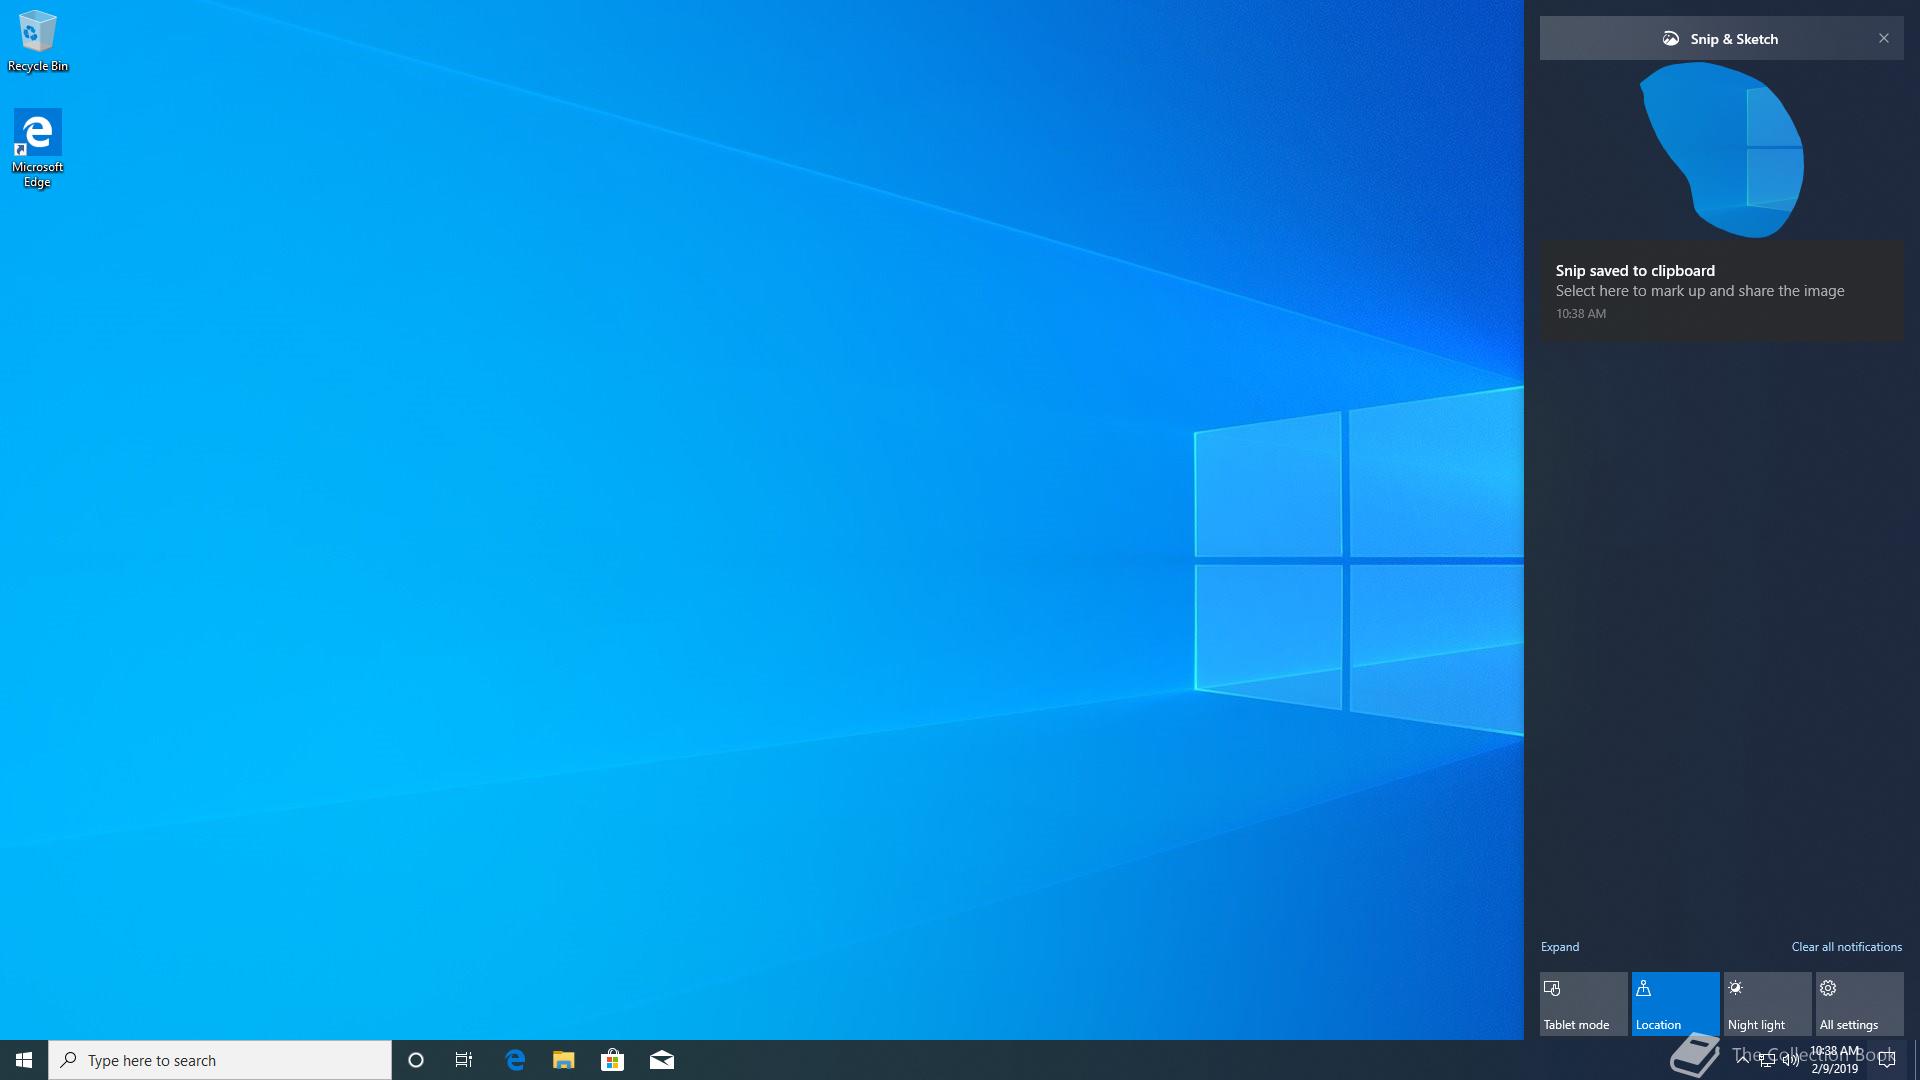Open Microsoft Store from the taskbar
The width and height of the screenshot is (1920, 1080).
[612, 1060]
